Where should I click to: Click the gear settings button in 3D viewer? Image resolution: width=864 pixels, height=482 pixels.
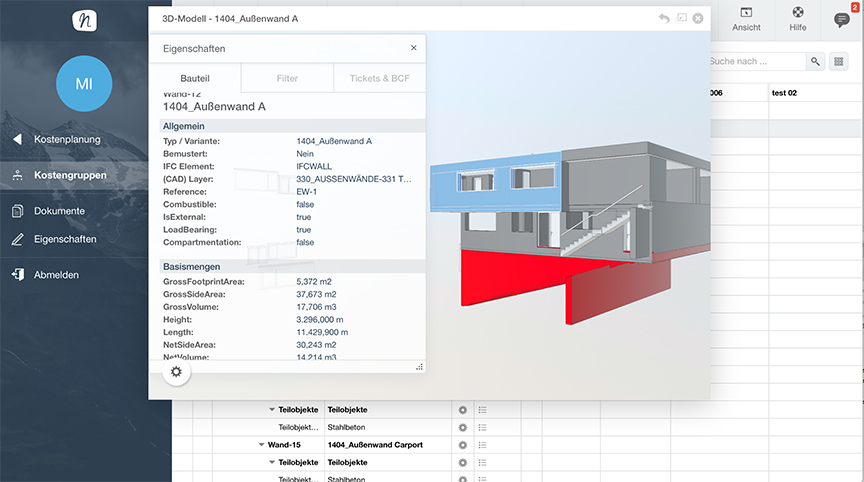[x=176, y=372]
